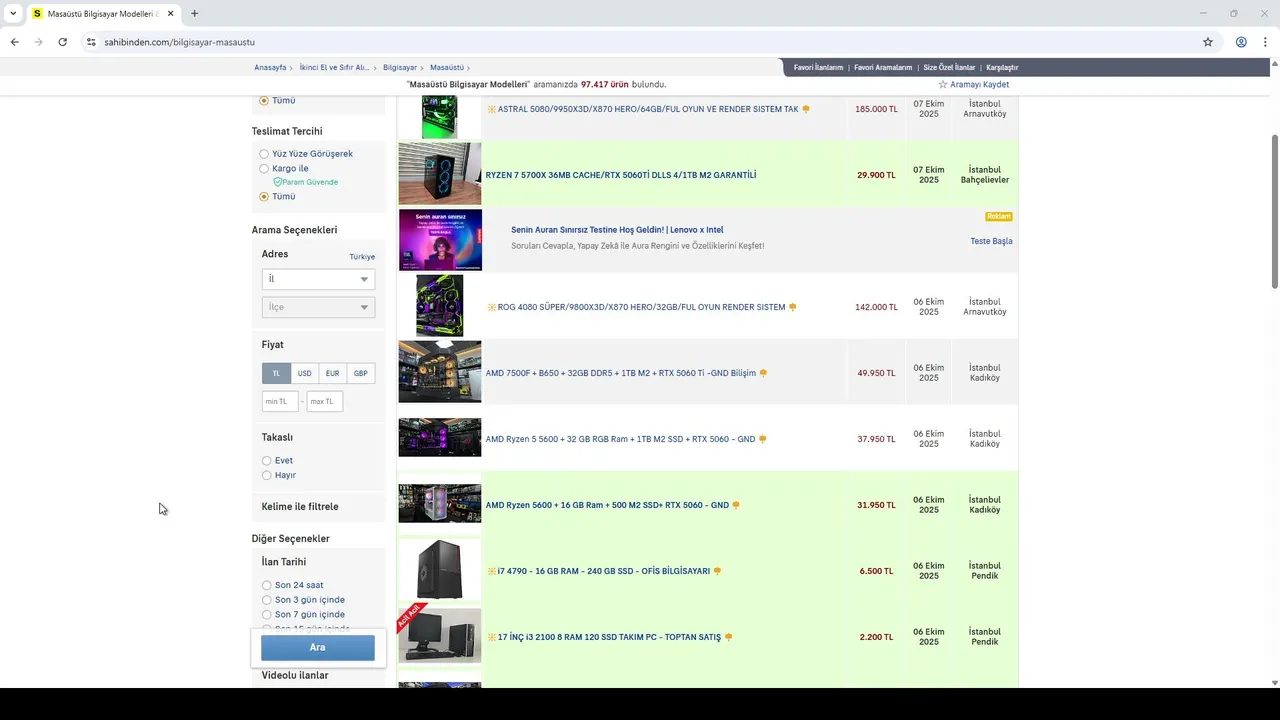Select Son 24 saat listing date

266,585
